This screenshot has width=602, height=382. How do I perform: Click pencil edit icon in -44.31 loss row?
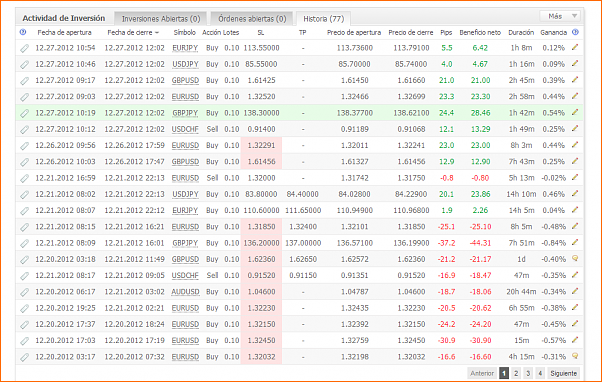point(575,242)
